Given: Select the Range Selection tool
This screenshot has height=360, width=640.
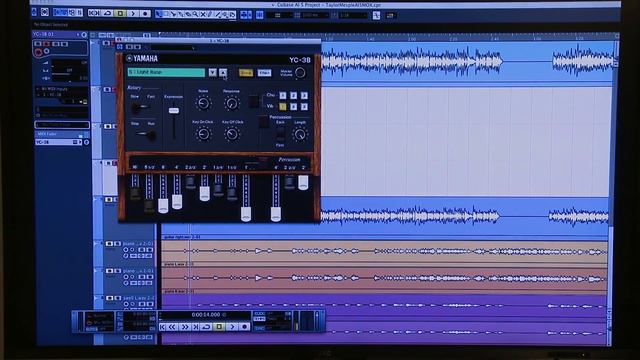Looking at the screenshot, I should coord(166,14).
